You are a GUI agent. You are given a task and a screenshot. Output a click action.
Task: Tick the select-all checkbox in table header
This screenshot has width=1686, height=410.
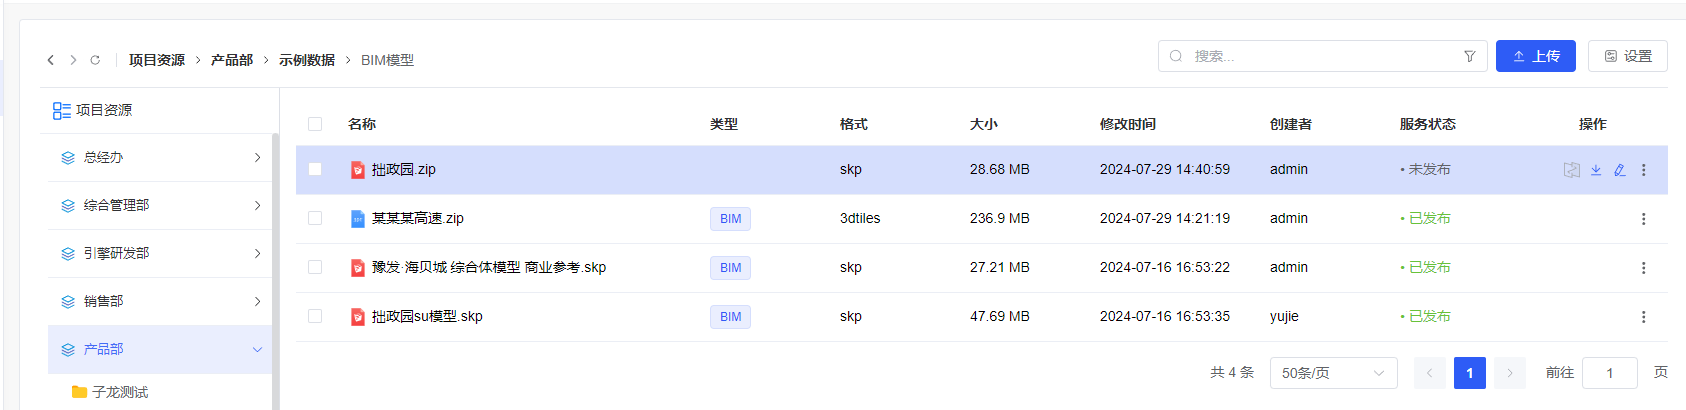point(315,124)
